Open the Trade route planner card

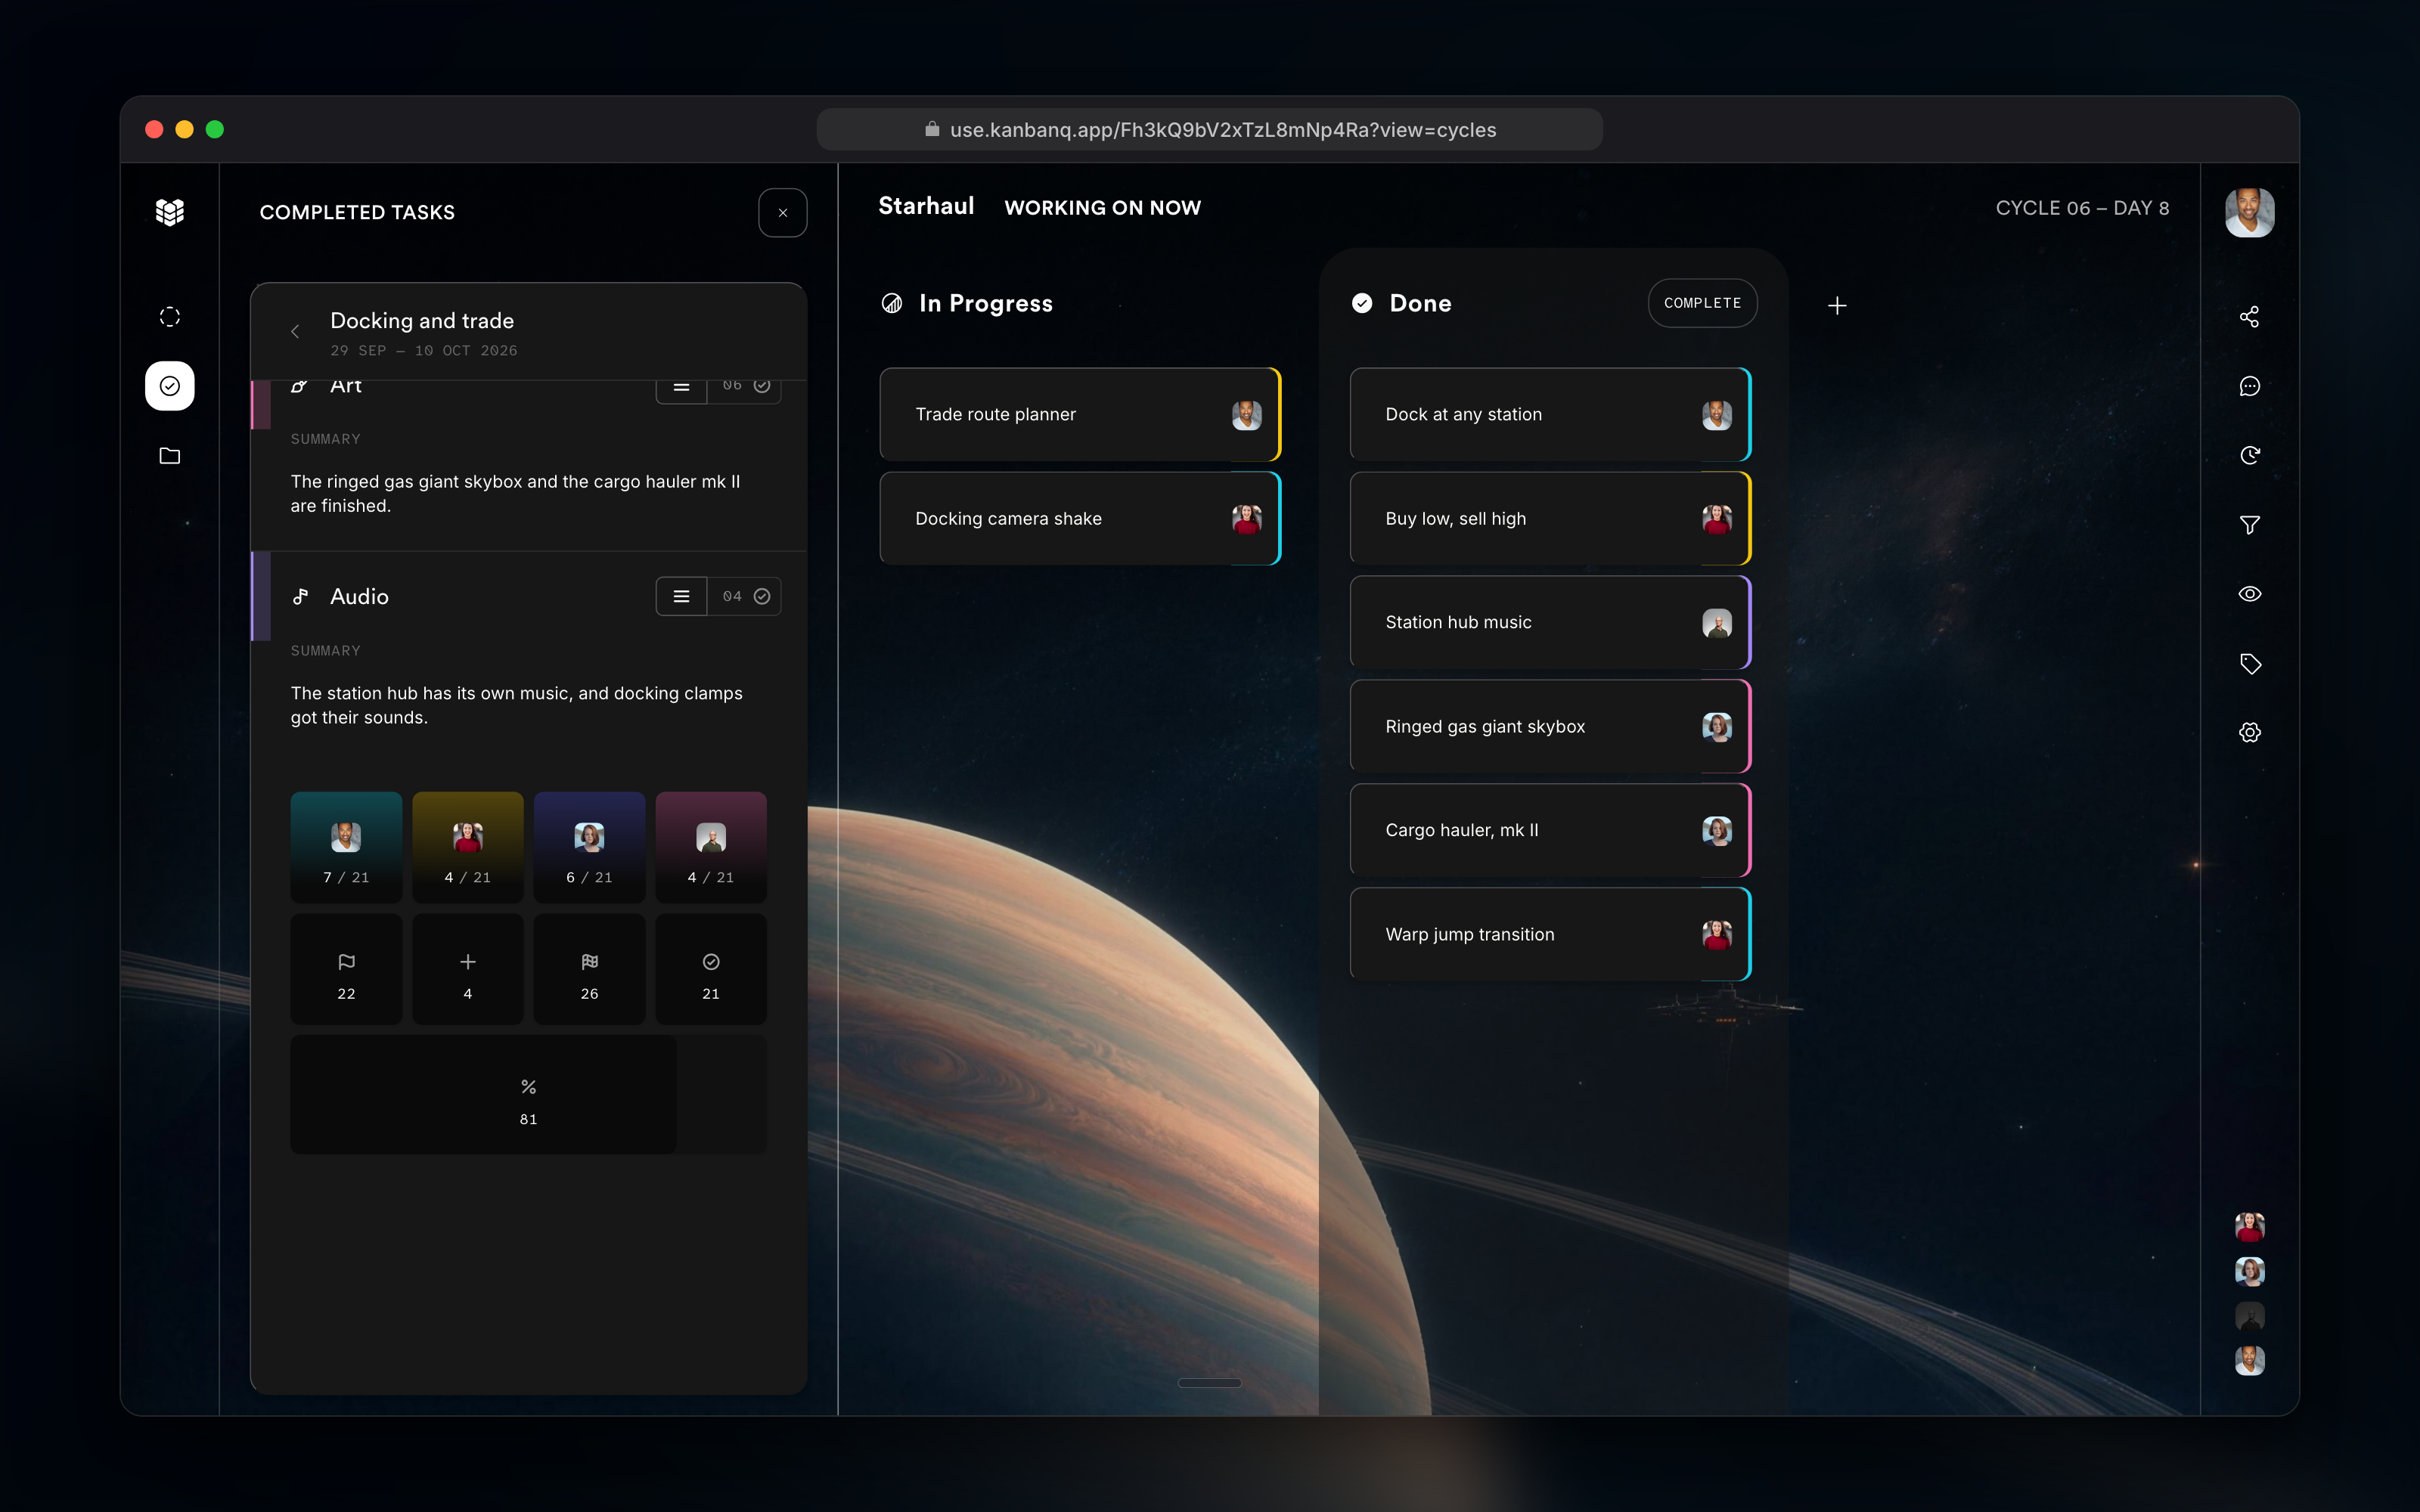click(1080, 415)
